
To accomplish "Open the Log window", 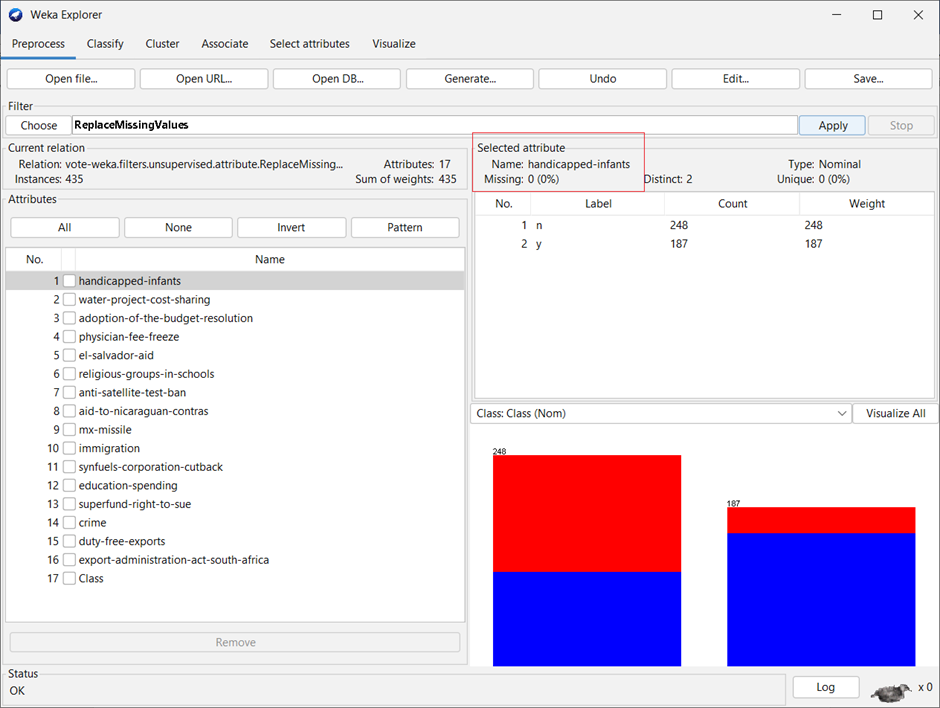I will pos(825,687).
